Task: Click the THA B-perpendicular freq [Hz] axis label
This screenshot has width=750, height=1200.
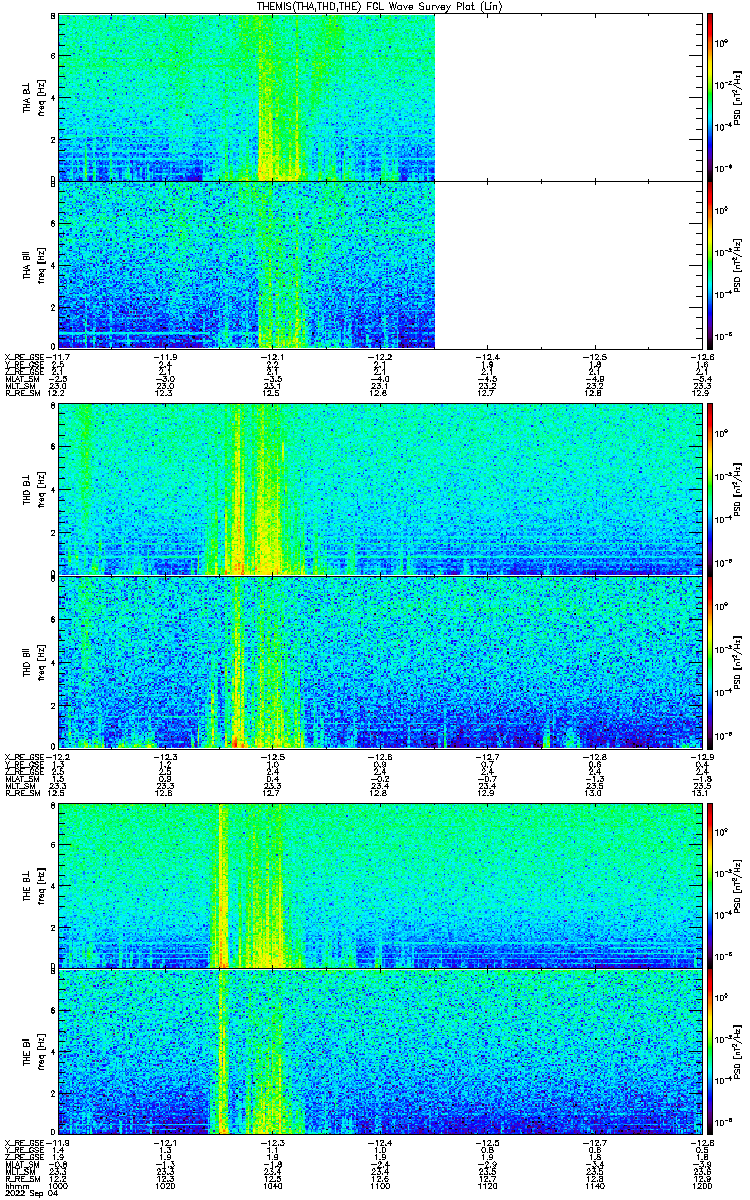Action: pos(40,97)
